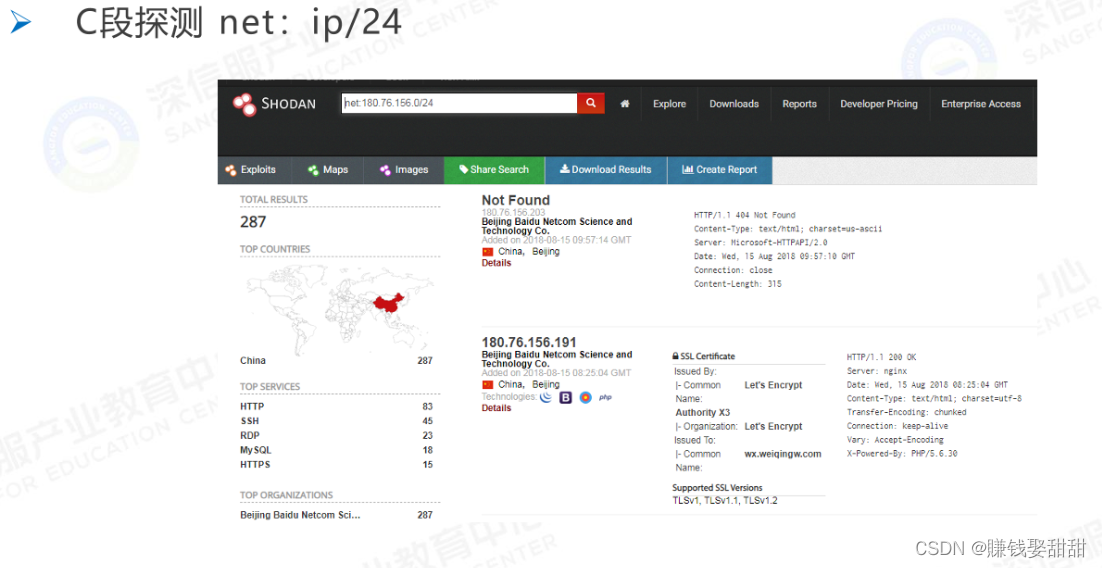The image size is (1102, 568).
Task: Open the Not Found result title
Action: click(x=515, y=200)
